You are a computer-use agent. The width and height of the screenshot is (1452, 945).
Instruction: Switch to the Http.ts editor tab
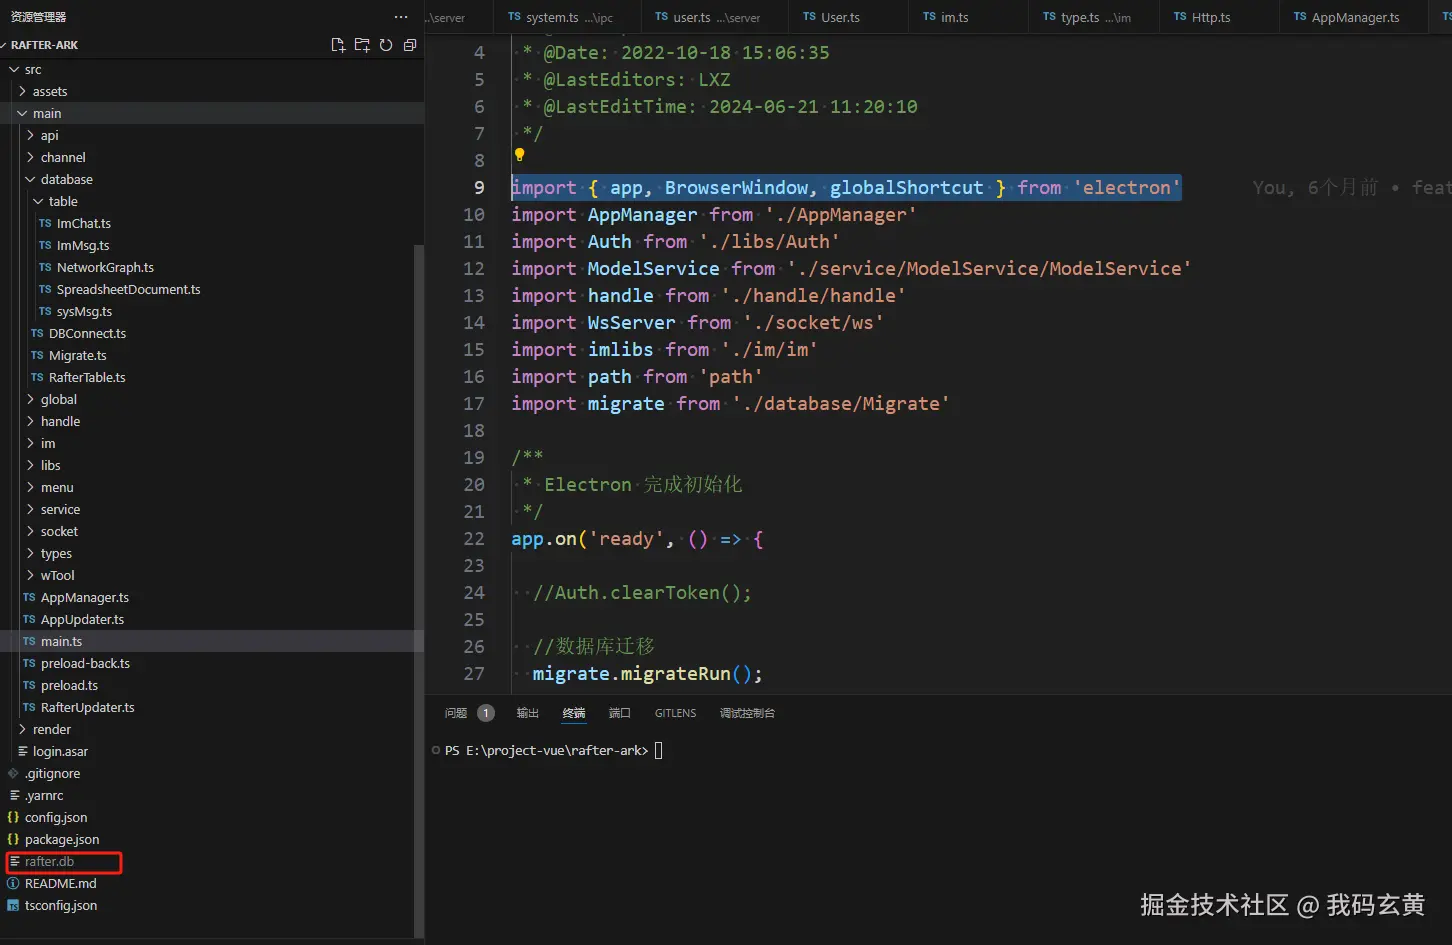(x=1219, y=17)
